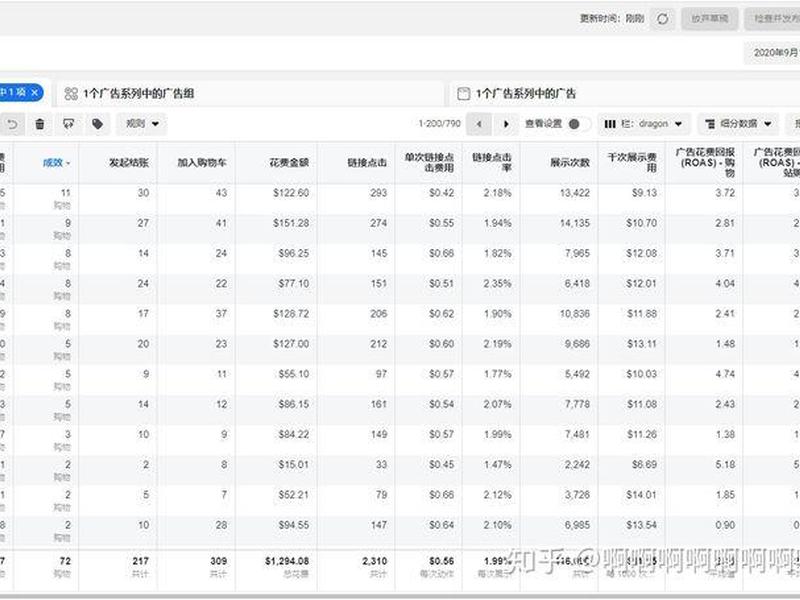This screenshot has height=600, width=800.
Task: Click the 放弃草稿 button
Action: click(710, 19)
